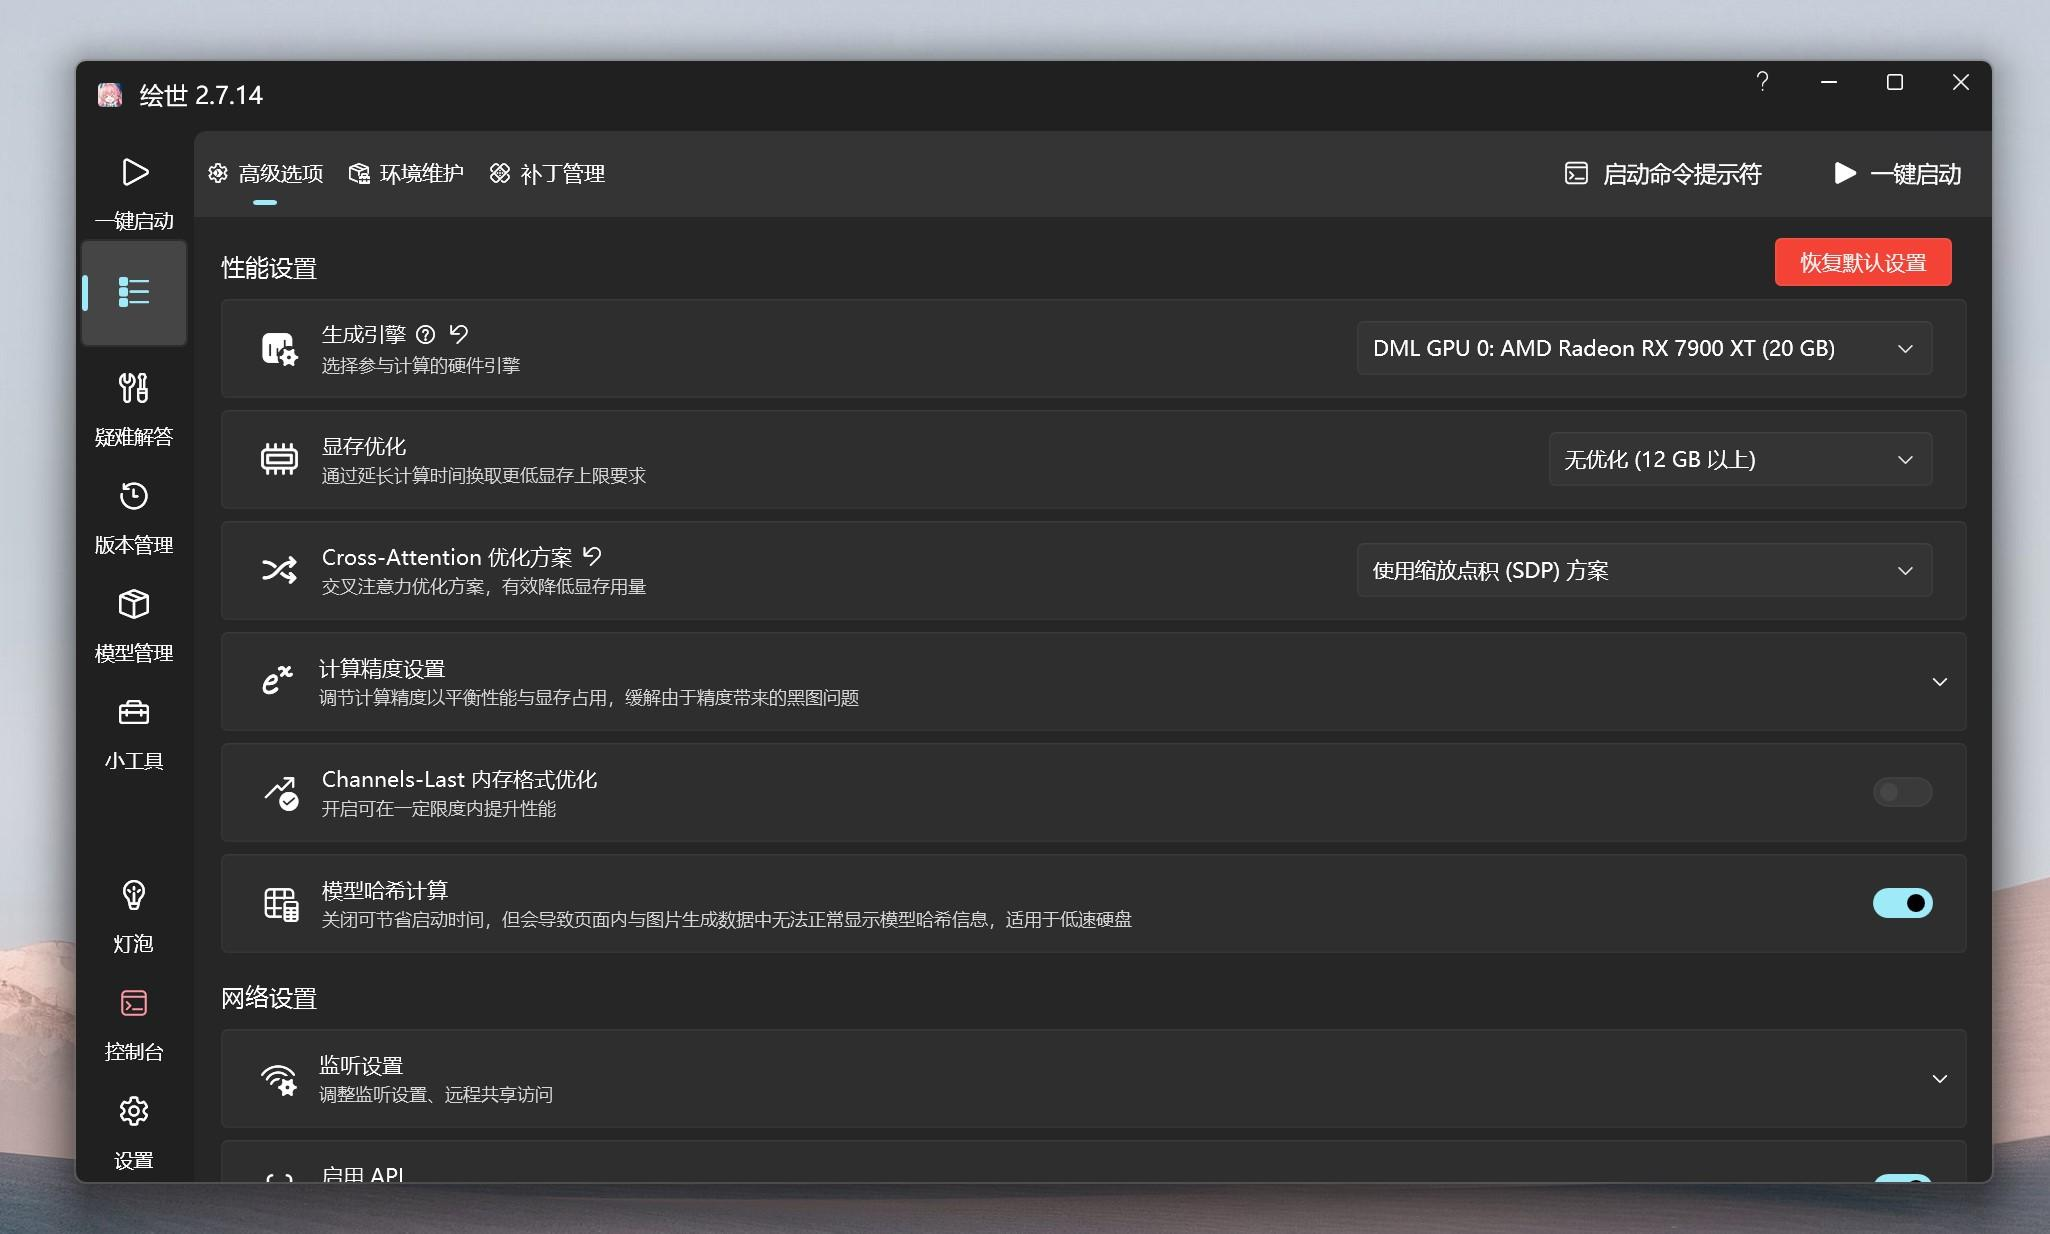
Task: Click help icon next to 生成引擎
Action: coord(425,334)
